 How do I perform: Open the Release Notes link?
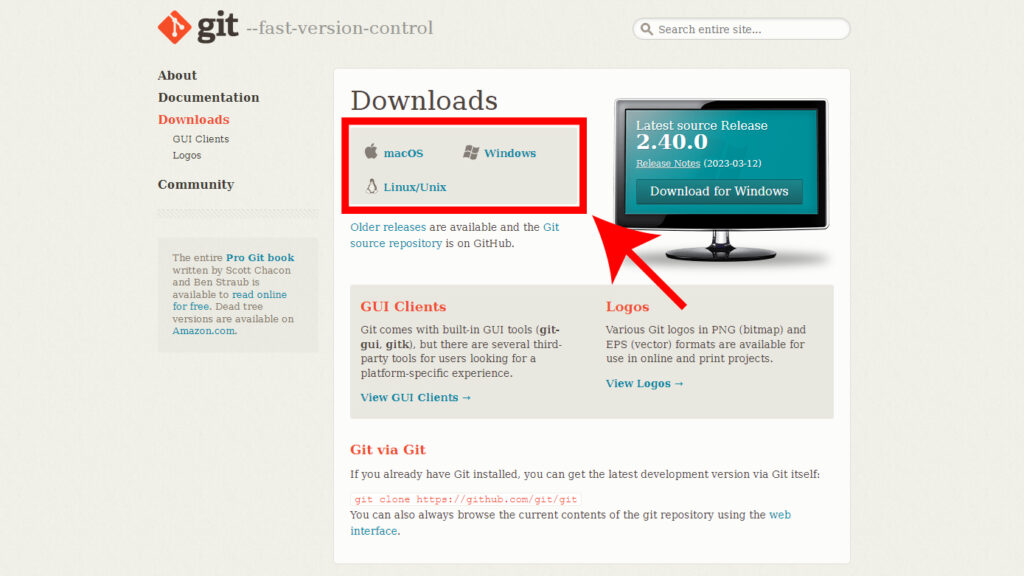click(668, 163)
